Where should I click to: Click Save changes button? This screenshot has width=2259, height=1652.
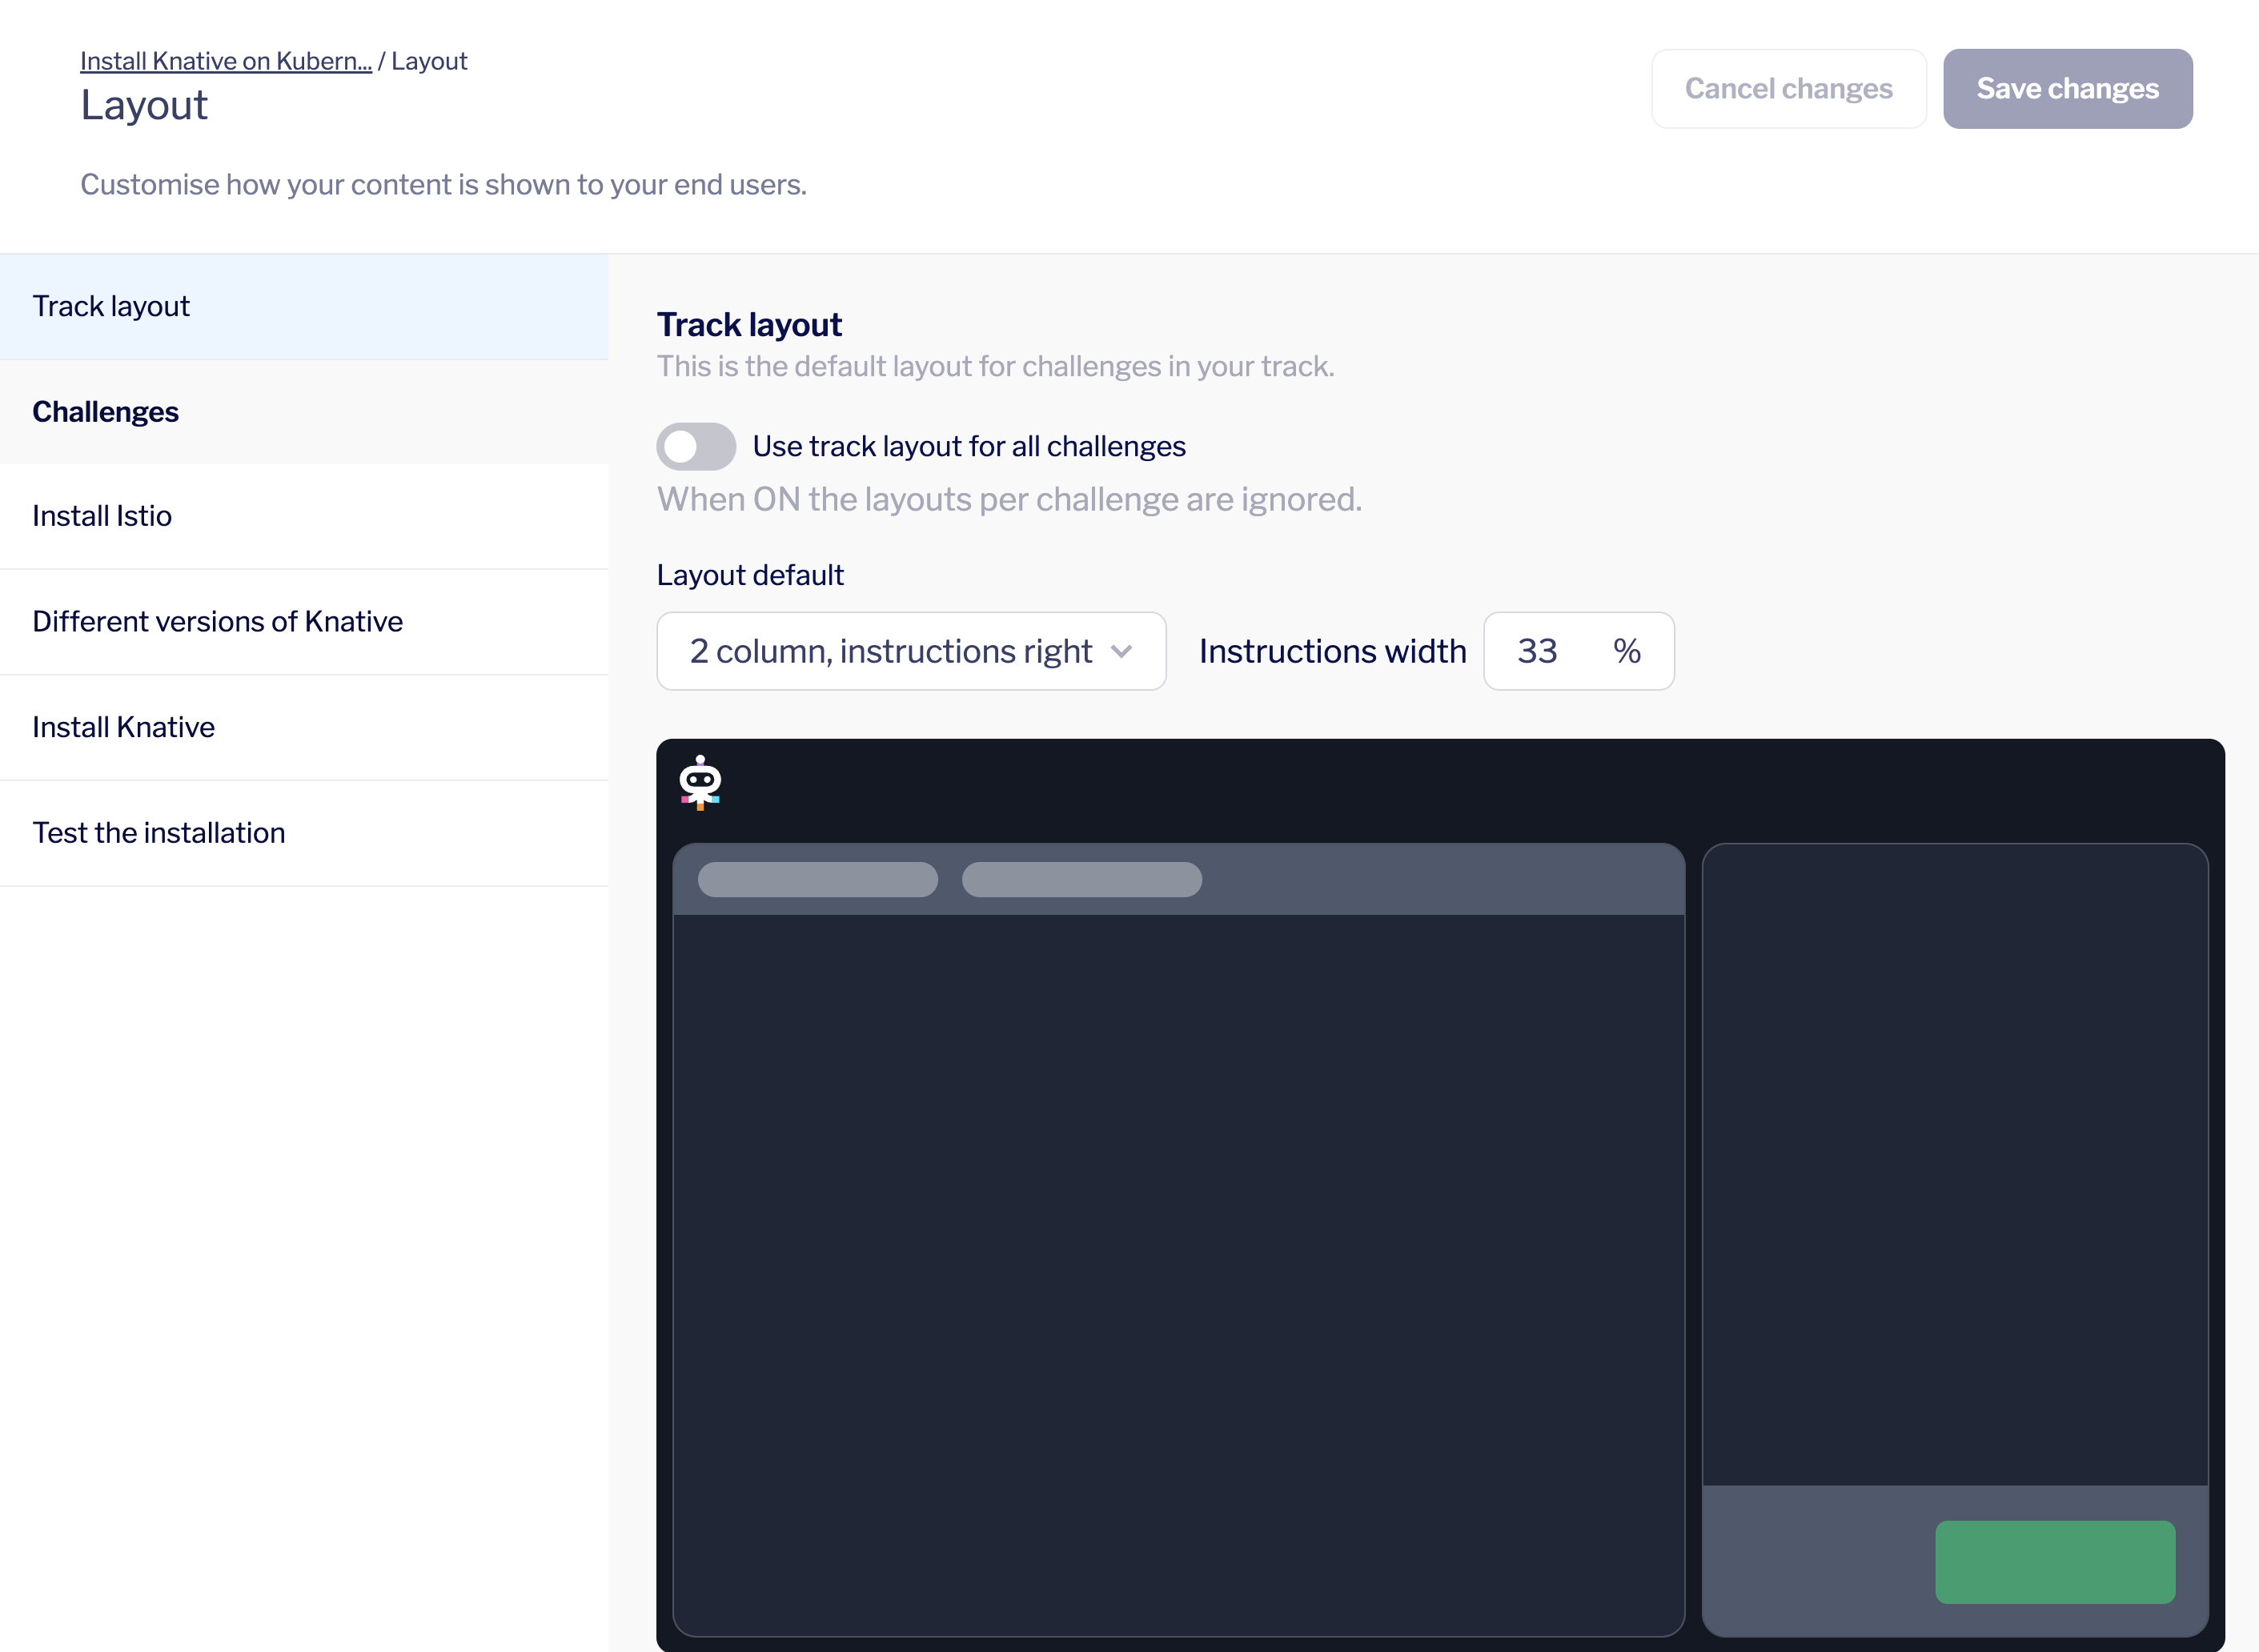2067,89
